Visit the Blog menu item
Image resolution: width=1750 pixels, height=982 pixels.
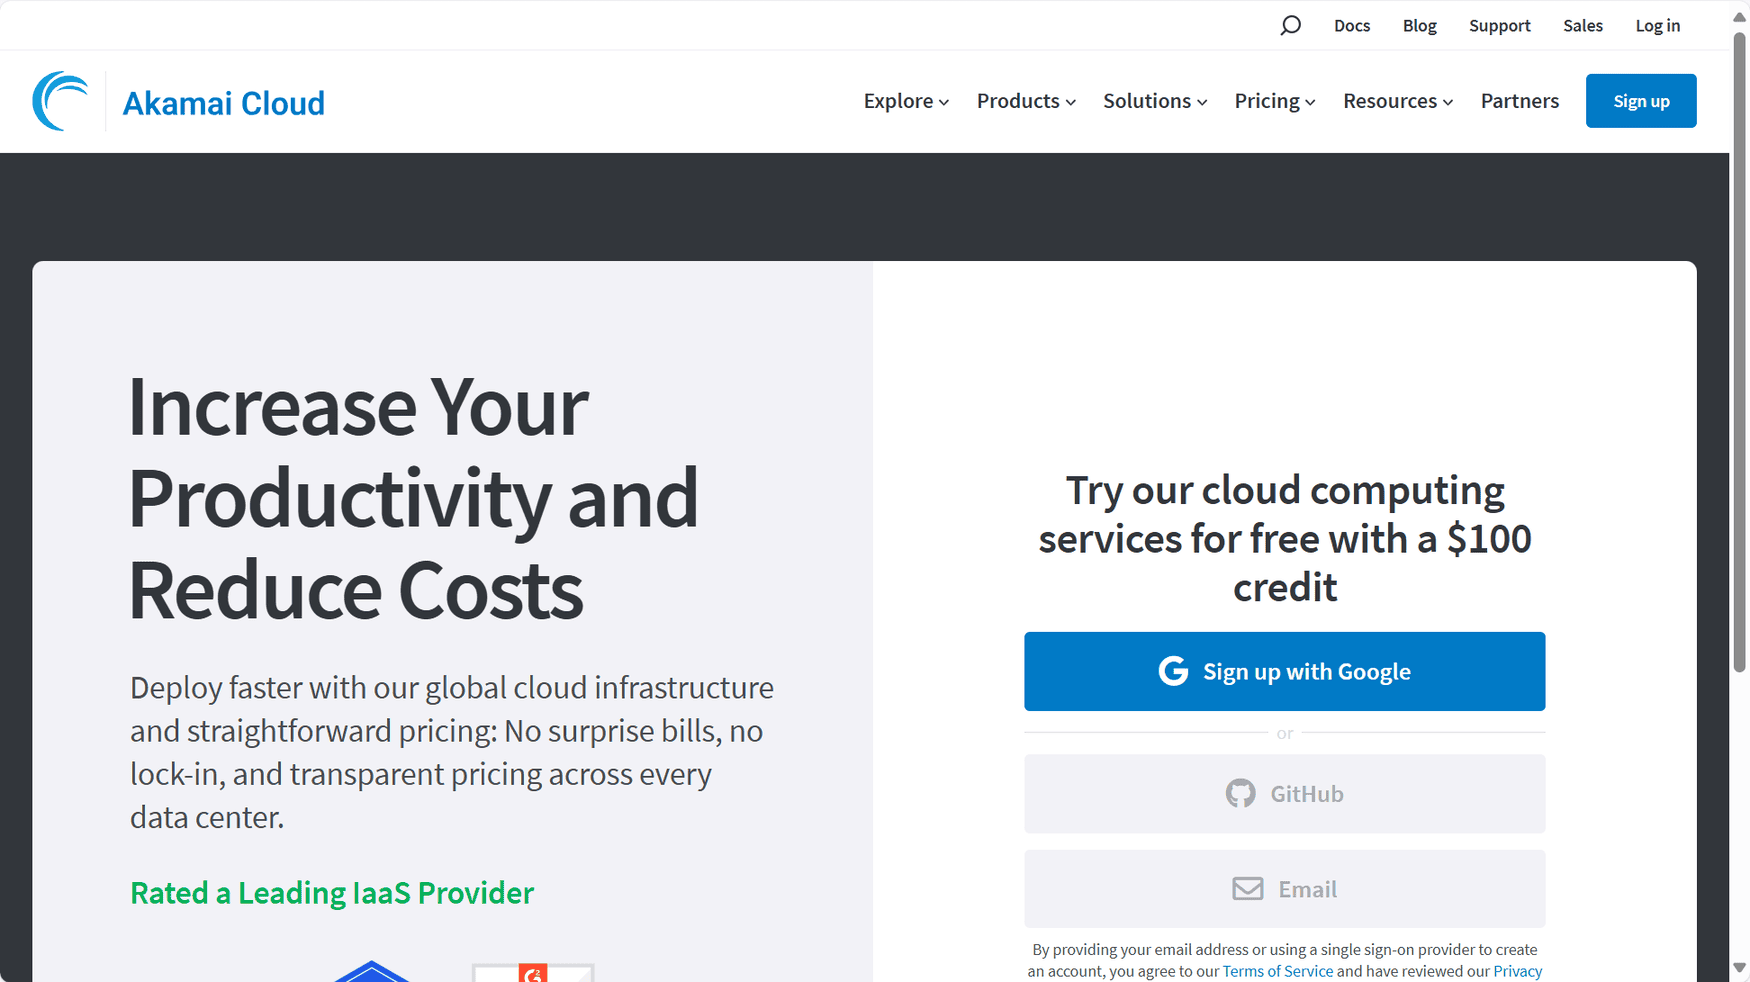(1419, 25)
